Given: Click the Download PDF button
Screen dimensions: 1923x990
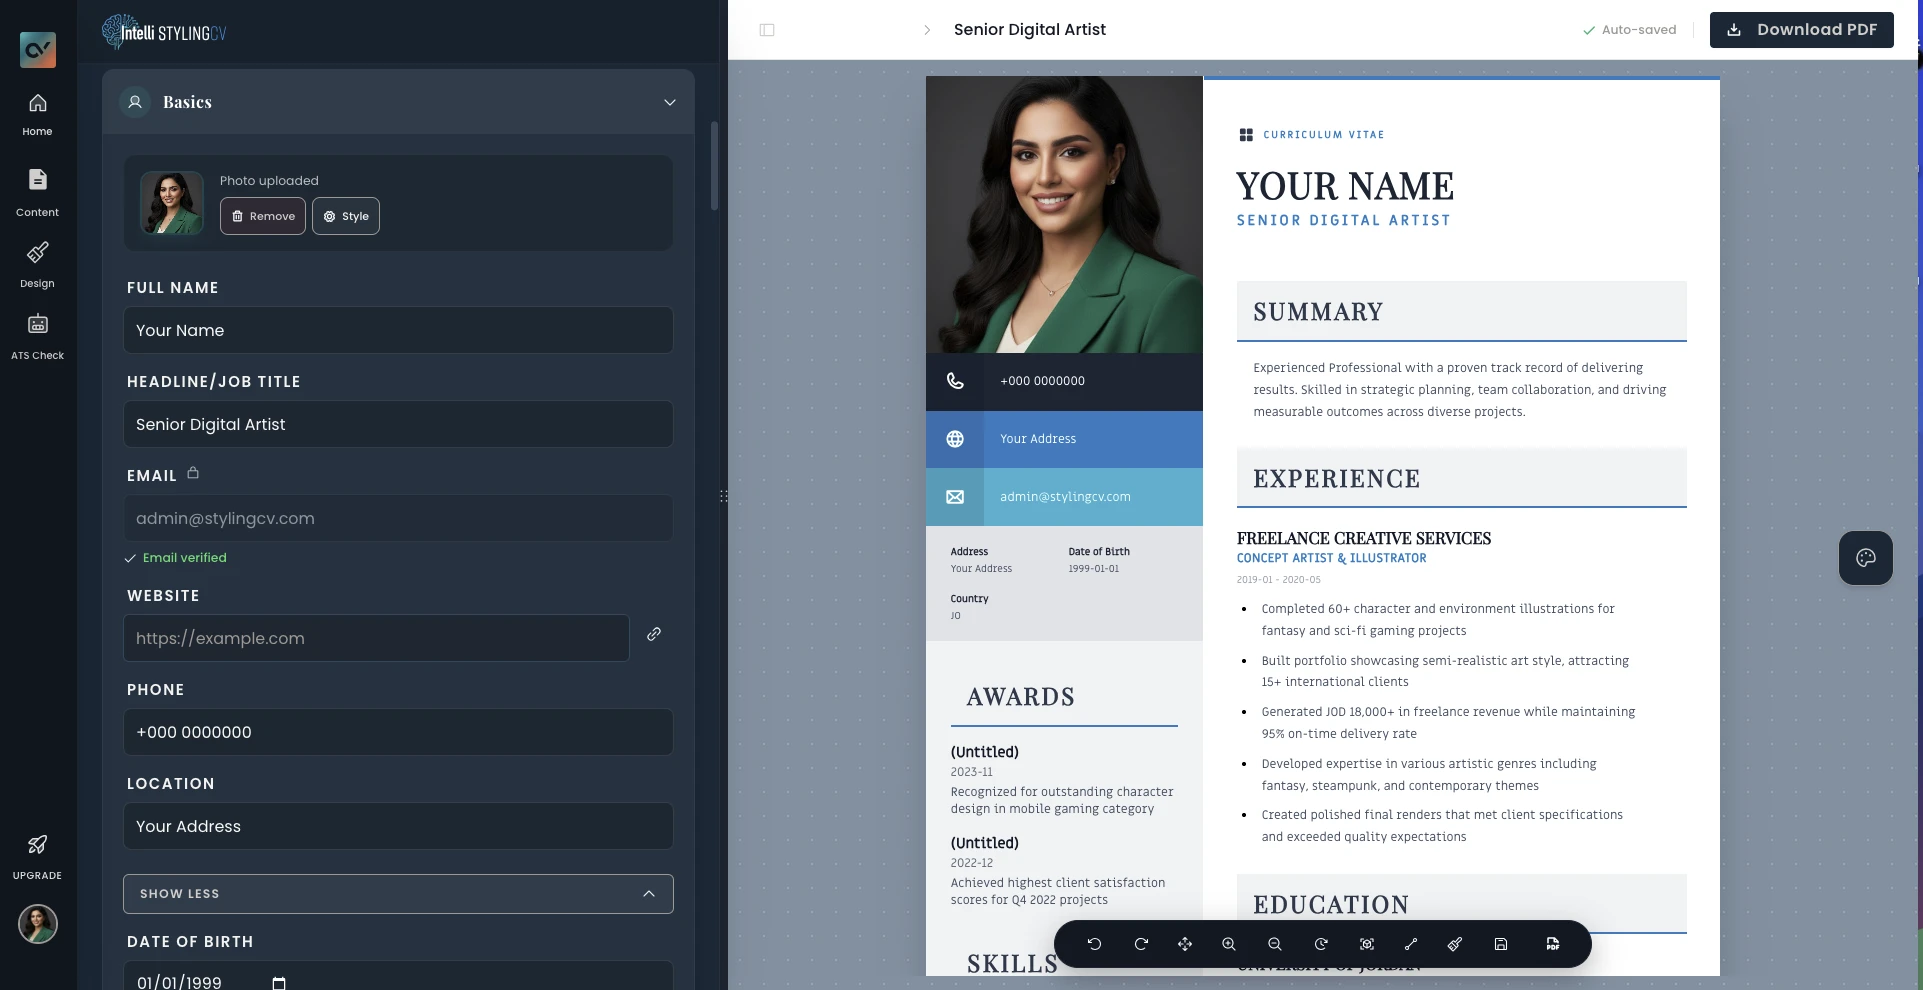Looking at the screenshot, I should 1801,30.
